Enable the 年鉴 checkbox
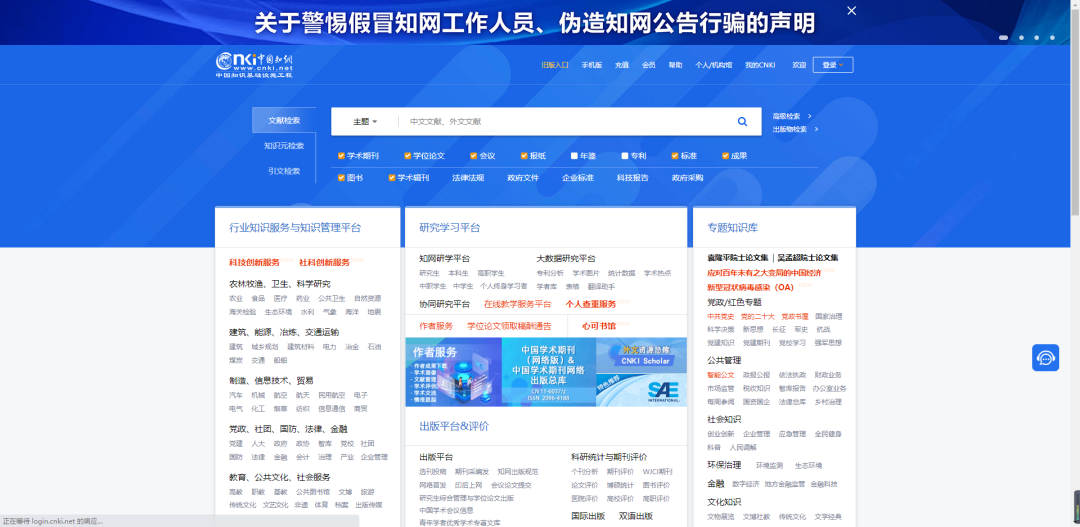This screenshot has height=527, width=1080. [574, 156]
